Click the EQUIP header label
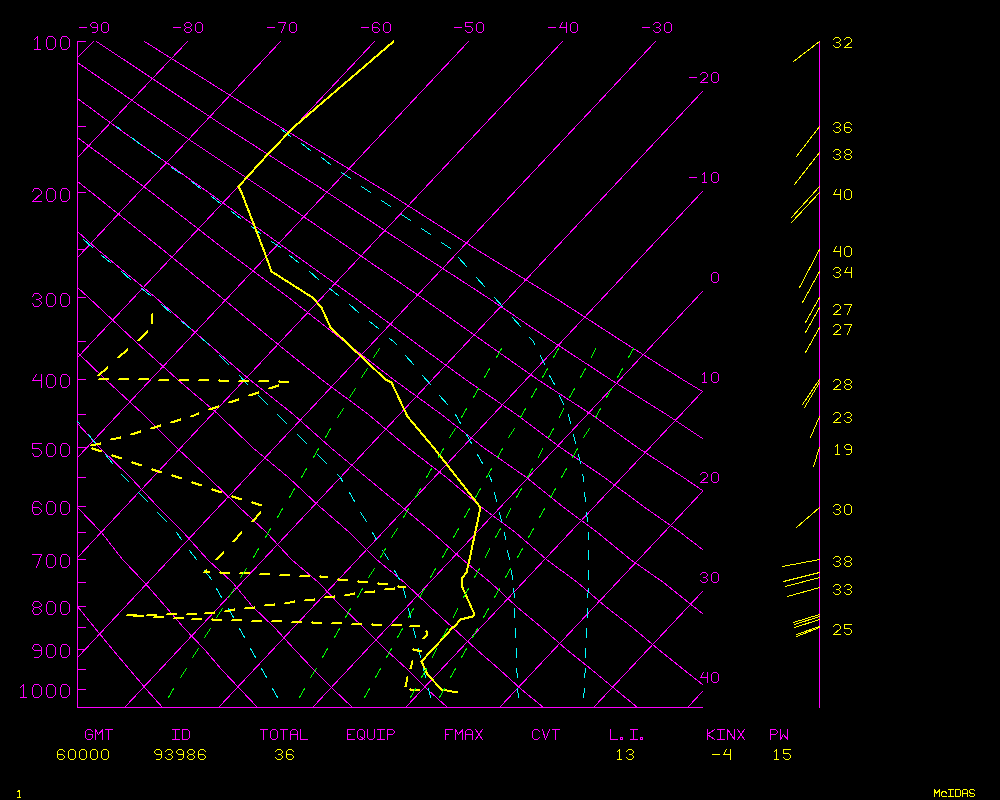Screen dimensions: 1000x800 (x=370, y=735)
